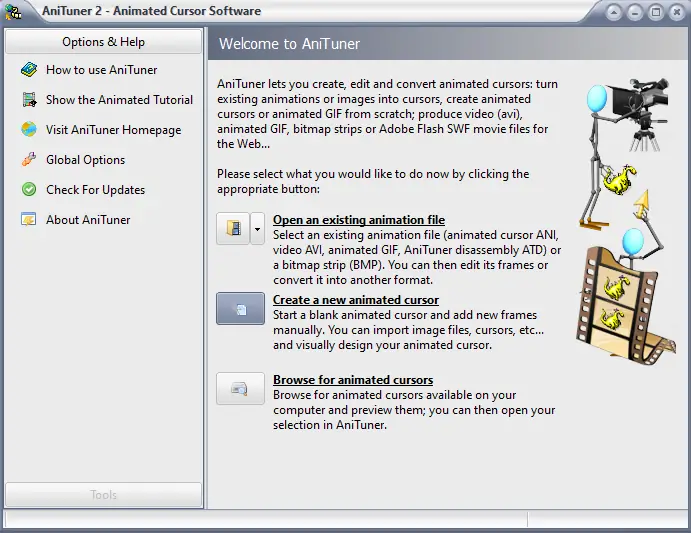Viewport: 691px width, 533px height.
Task: Click the status bar at the window bottom
Action: click(346, 519)
